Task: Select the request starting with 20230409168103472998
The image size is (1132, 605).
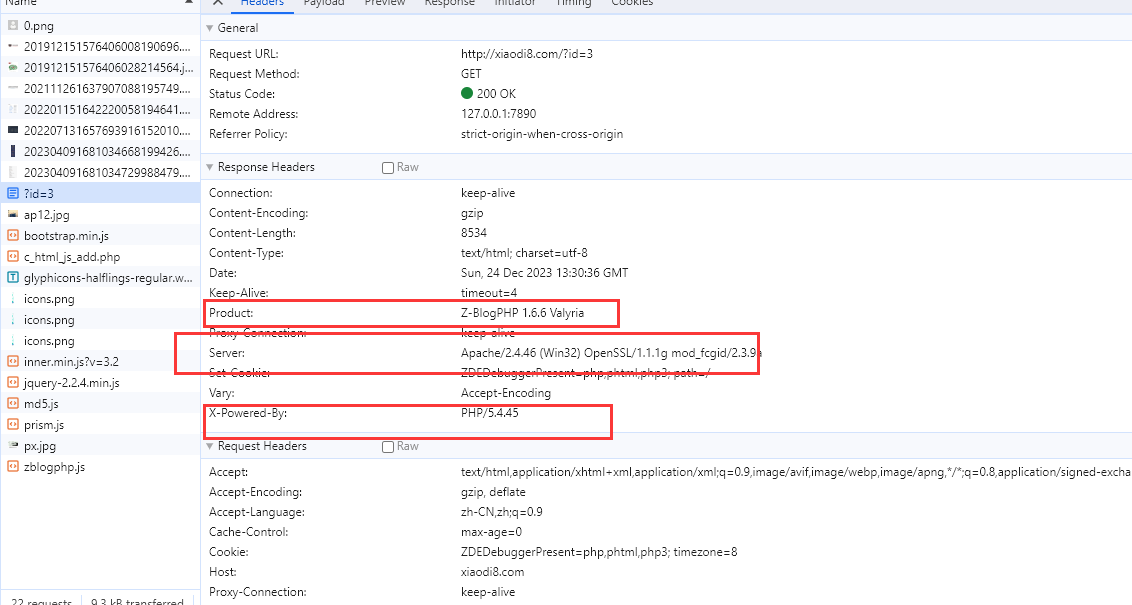Action: (100, 173)
